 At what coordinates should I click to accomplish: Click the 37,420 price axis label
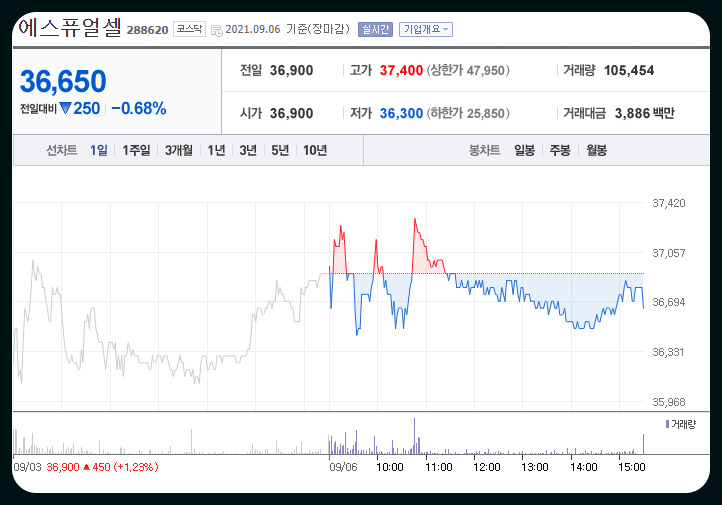coord(669,203)
